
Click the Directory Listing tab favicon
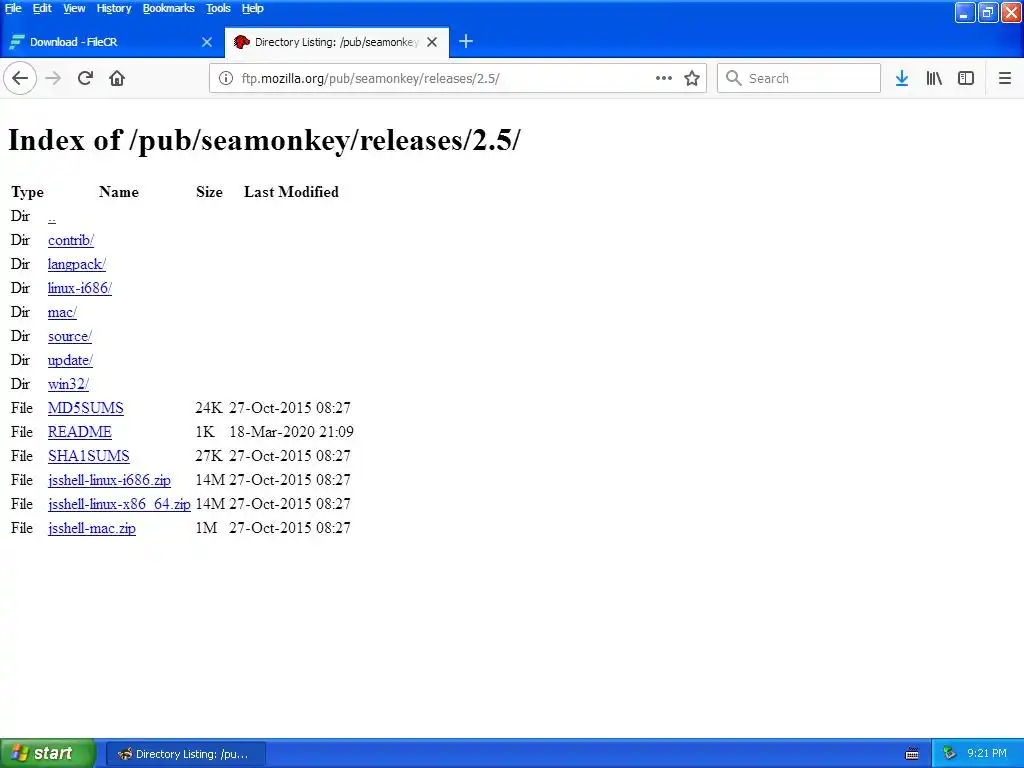tap(242, 42)
